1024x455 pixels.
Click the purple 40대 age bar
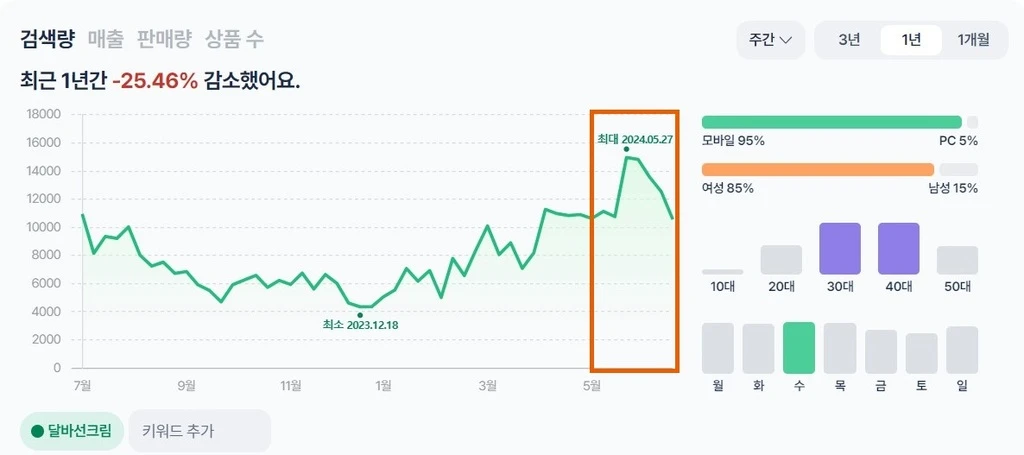click(x=898, y=249)
